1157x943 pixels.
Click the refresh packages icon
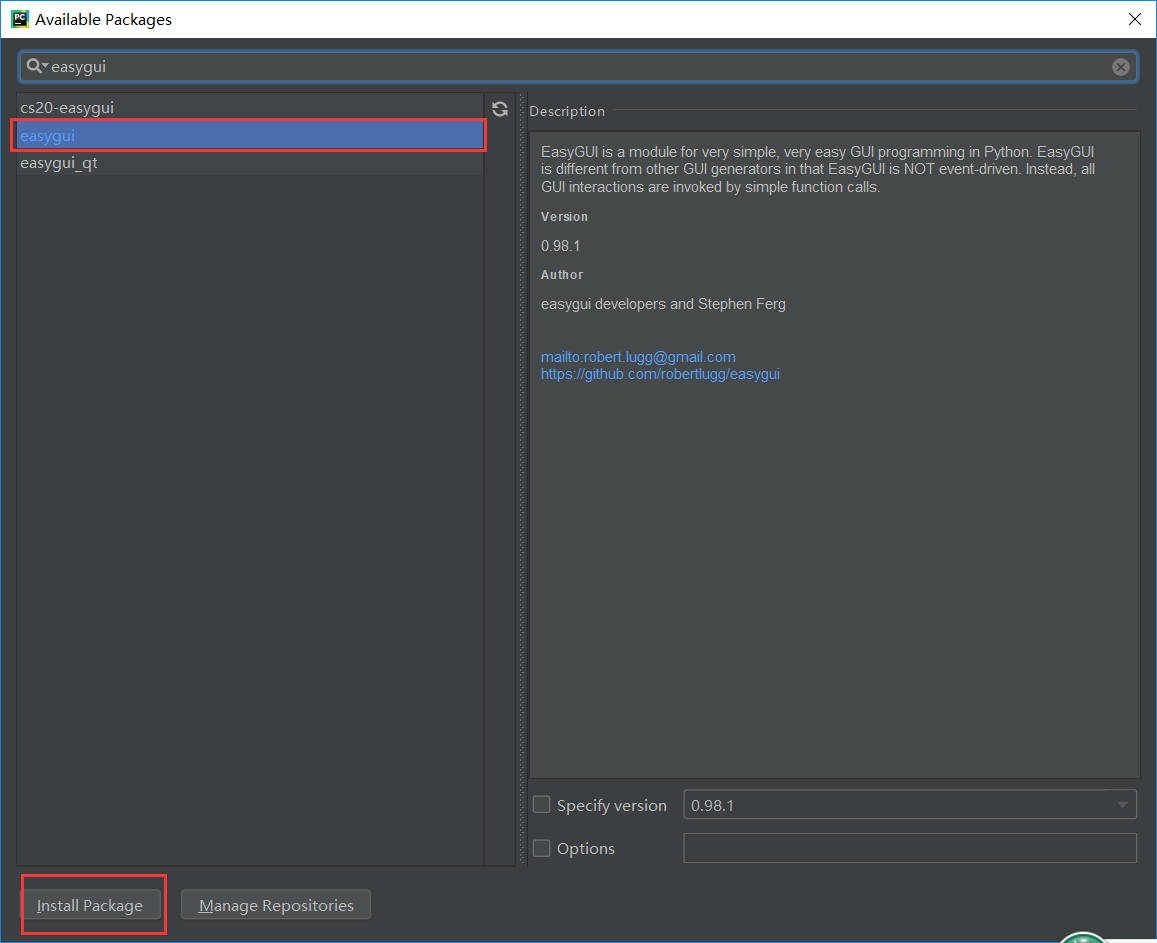(499, 109)
